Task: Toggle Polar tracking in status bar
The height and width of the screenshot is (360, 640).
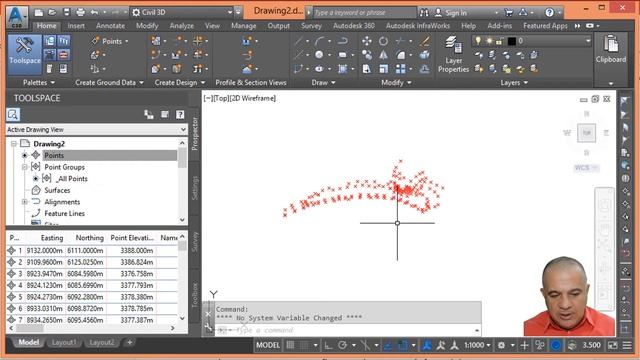Action: click(x=342, y=345)
